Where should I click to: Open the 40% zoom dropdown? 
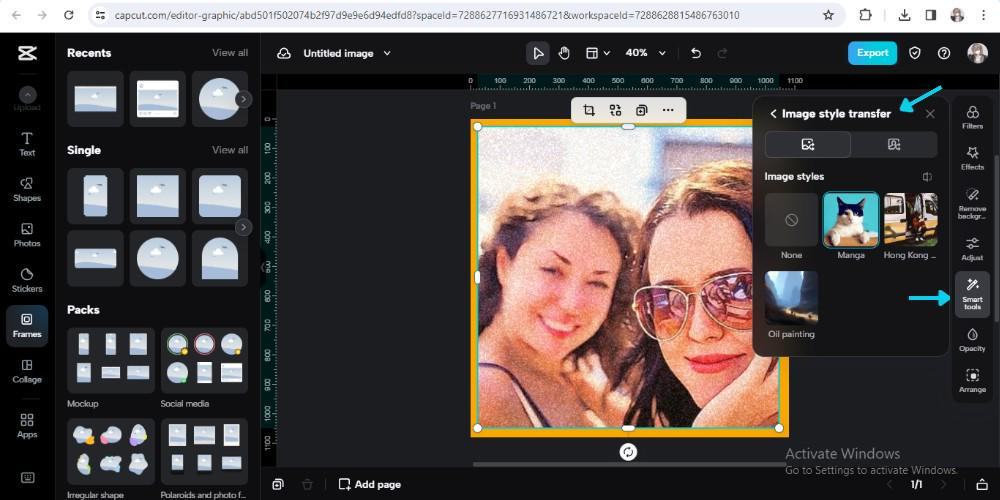pyautogui.click(x=645, y=54)
